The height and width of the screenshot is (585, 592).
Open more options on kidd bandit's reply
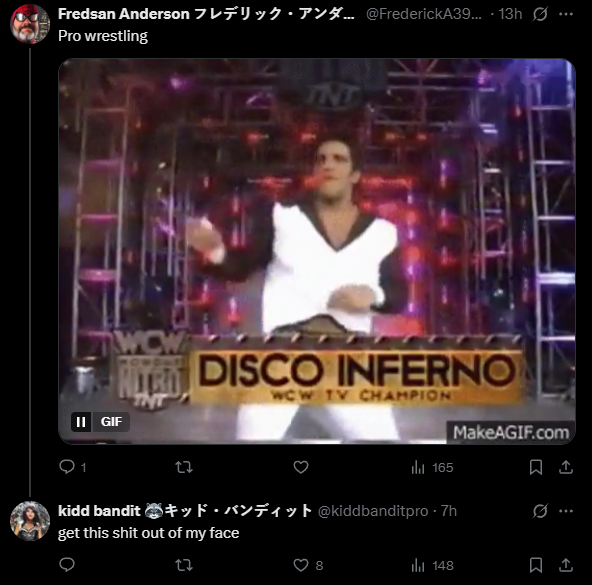point(566,511)
